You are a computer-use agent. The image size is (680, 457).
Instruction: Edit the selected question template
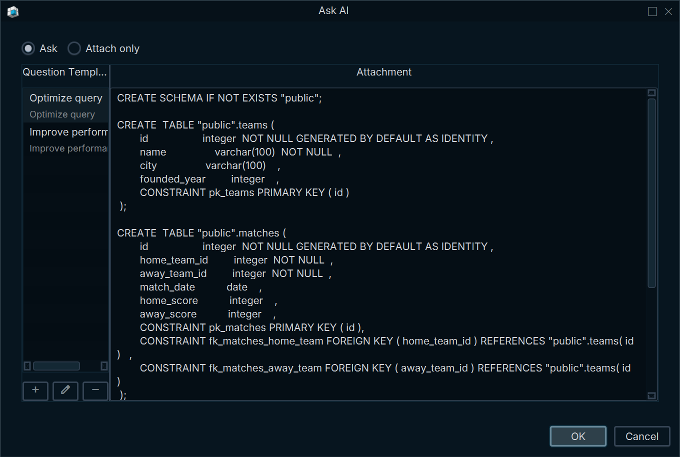tap(65, 390)
